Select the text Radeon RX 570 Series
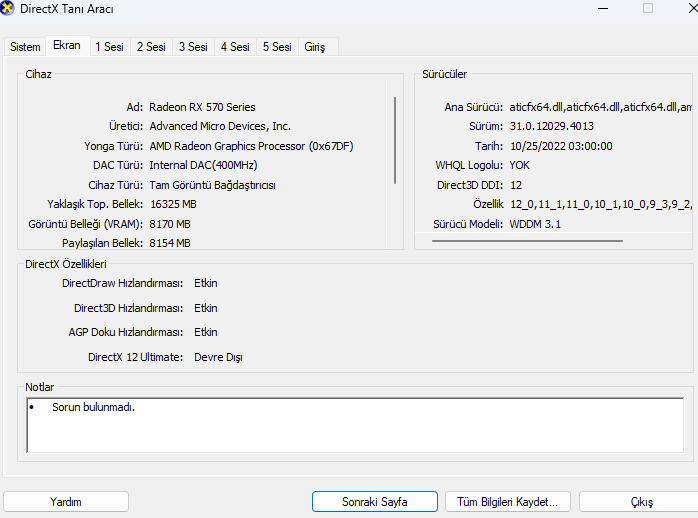The width and height of the screenshot is (698, 518). [202, 107]
